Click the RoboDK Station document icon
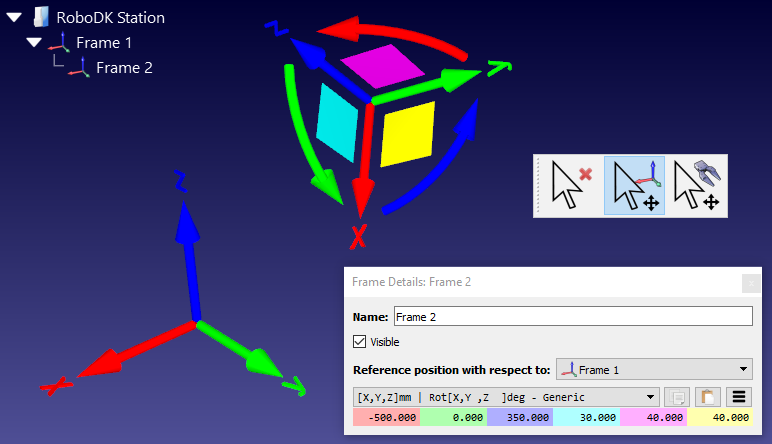This screenshot has width=772, height=444. pos(41,17)
